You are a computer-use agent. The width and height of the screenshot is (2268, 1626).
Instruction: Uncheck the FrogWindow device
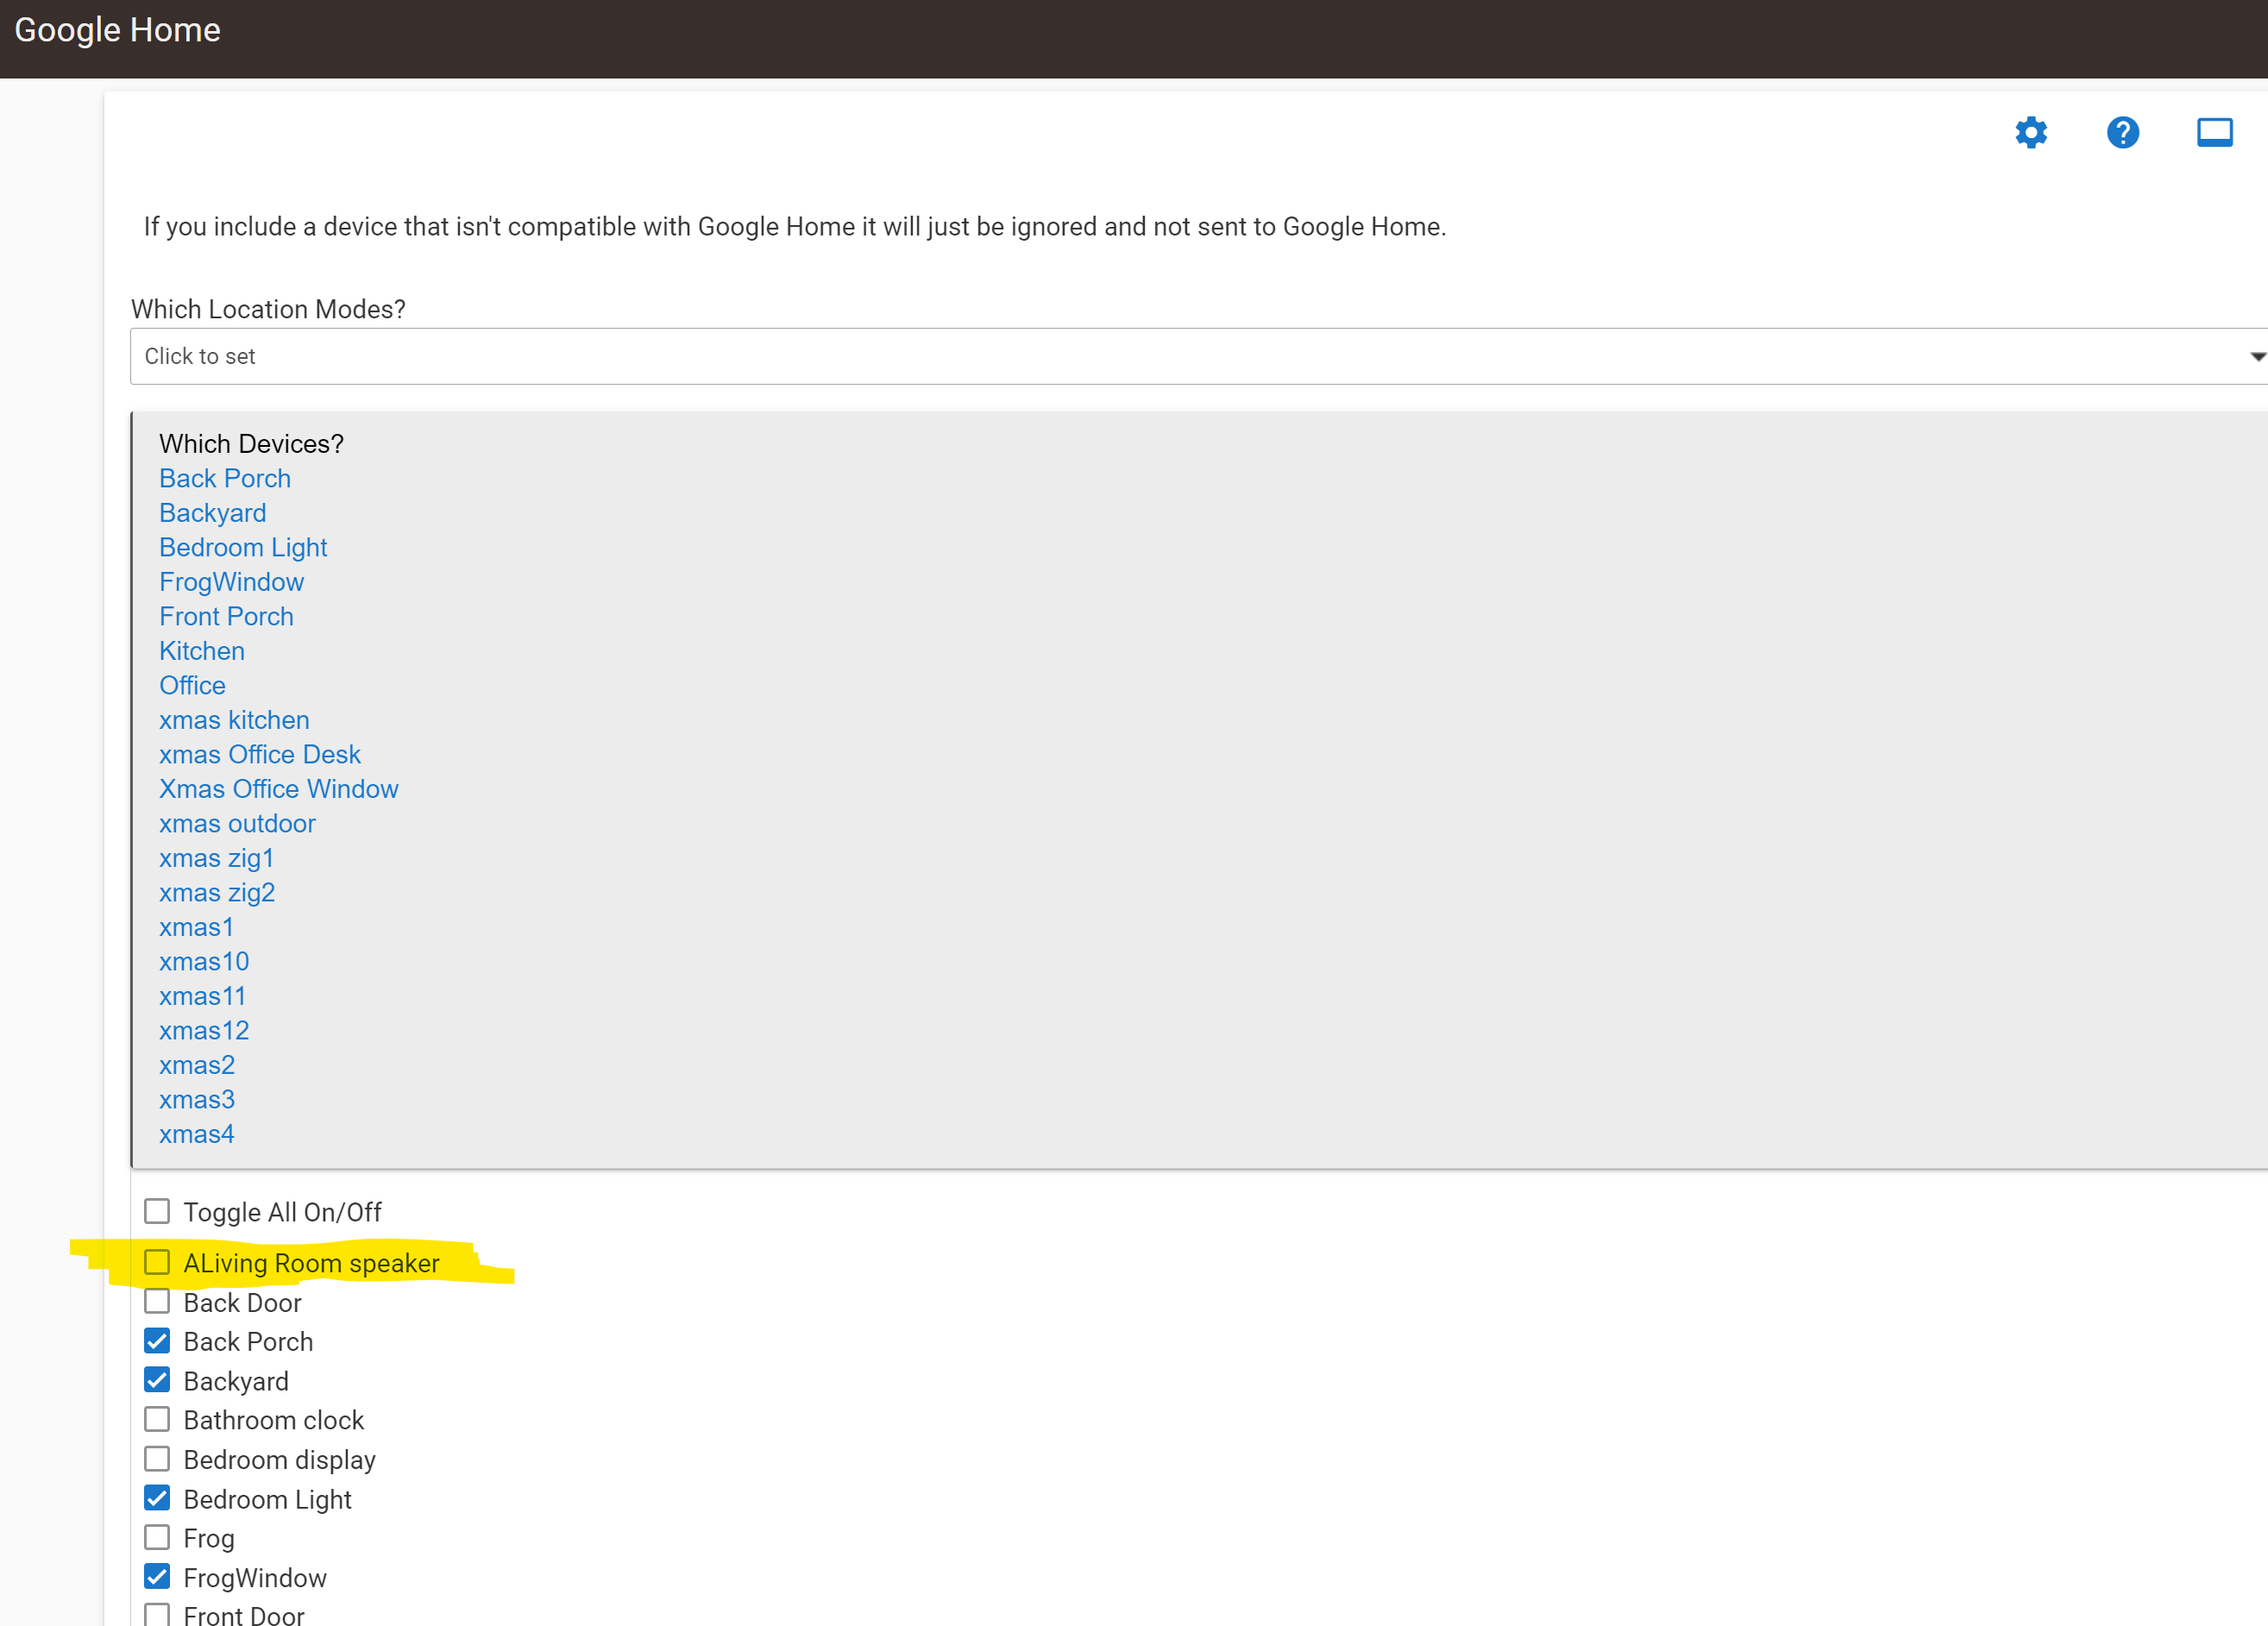point(157,1576)
